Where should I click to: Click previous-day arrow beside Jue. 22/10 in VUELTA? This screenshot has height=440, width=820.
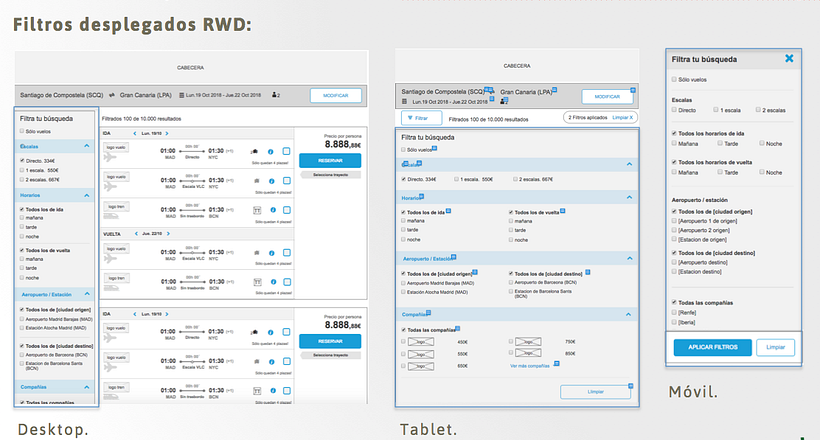tap(136, 234)
